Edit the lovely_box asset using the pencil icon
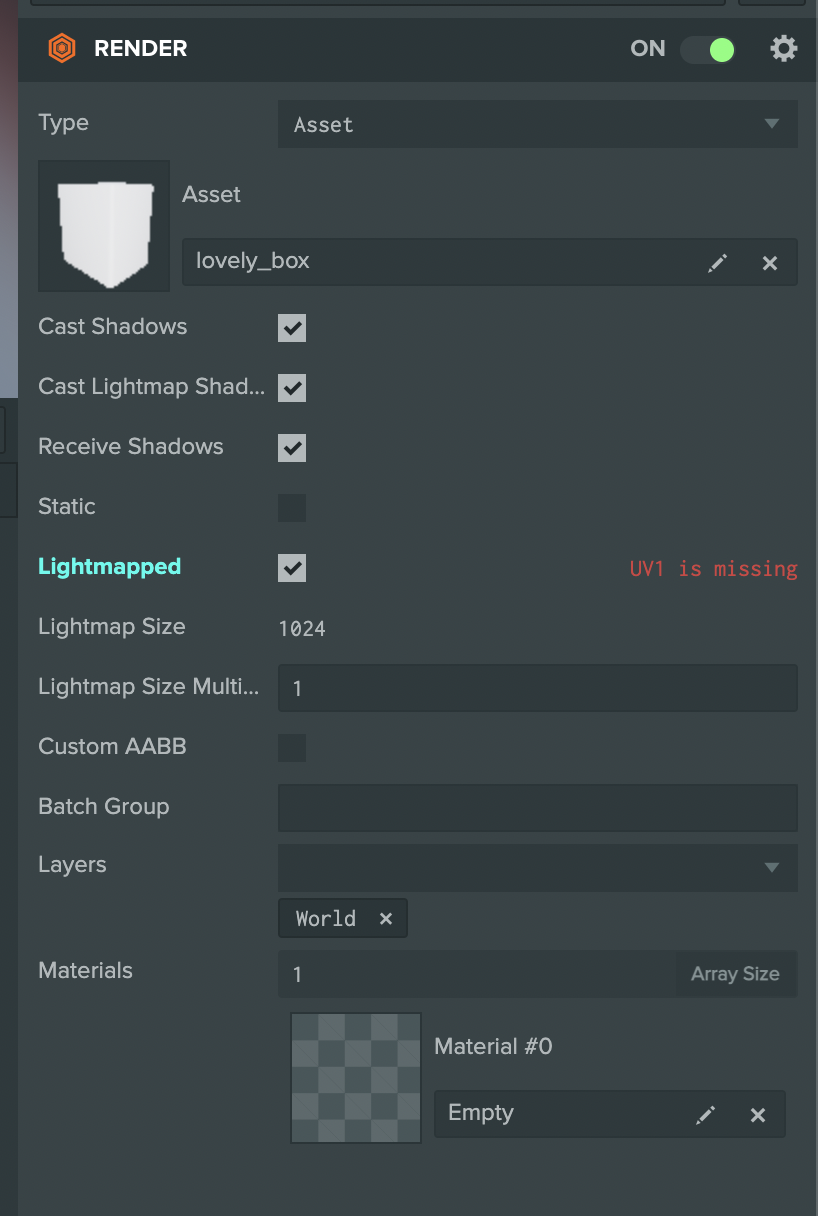 717,262
